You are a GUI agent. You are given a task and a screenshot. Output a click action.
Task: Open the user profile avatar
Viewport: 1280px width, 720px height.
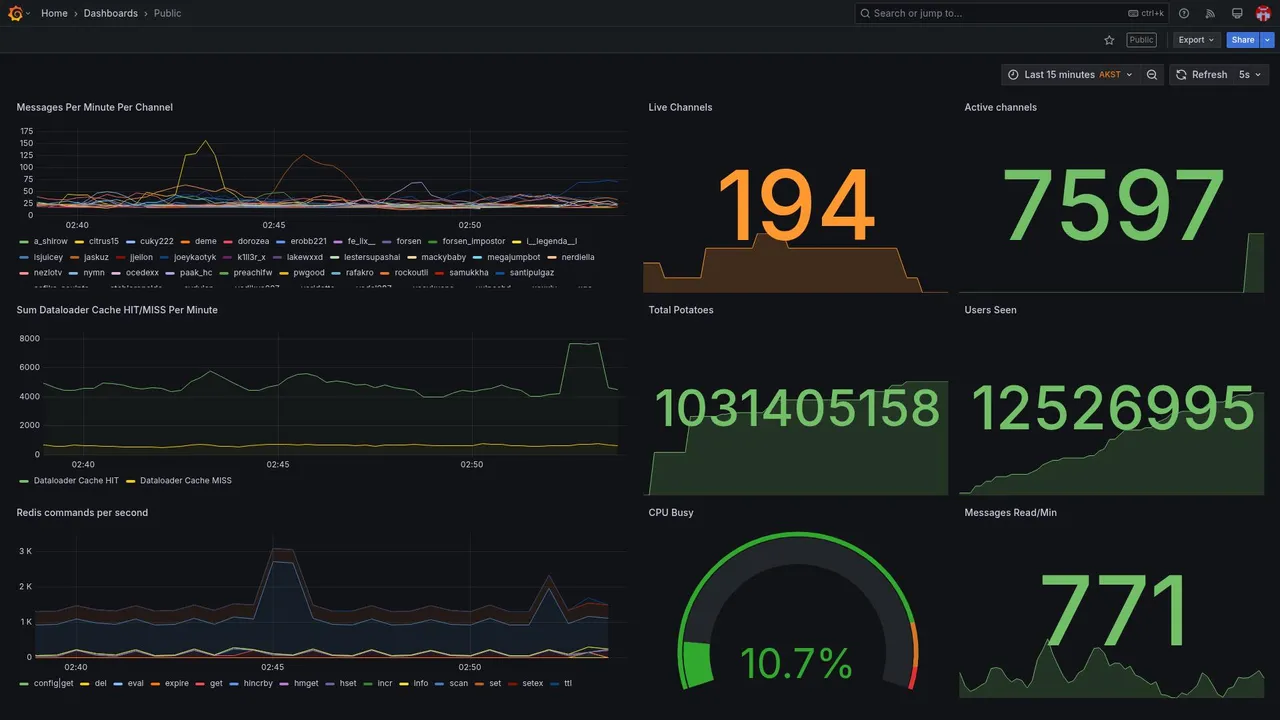click(1263, 13)
